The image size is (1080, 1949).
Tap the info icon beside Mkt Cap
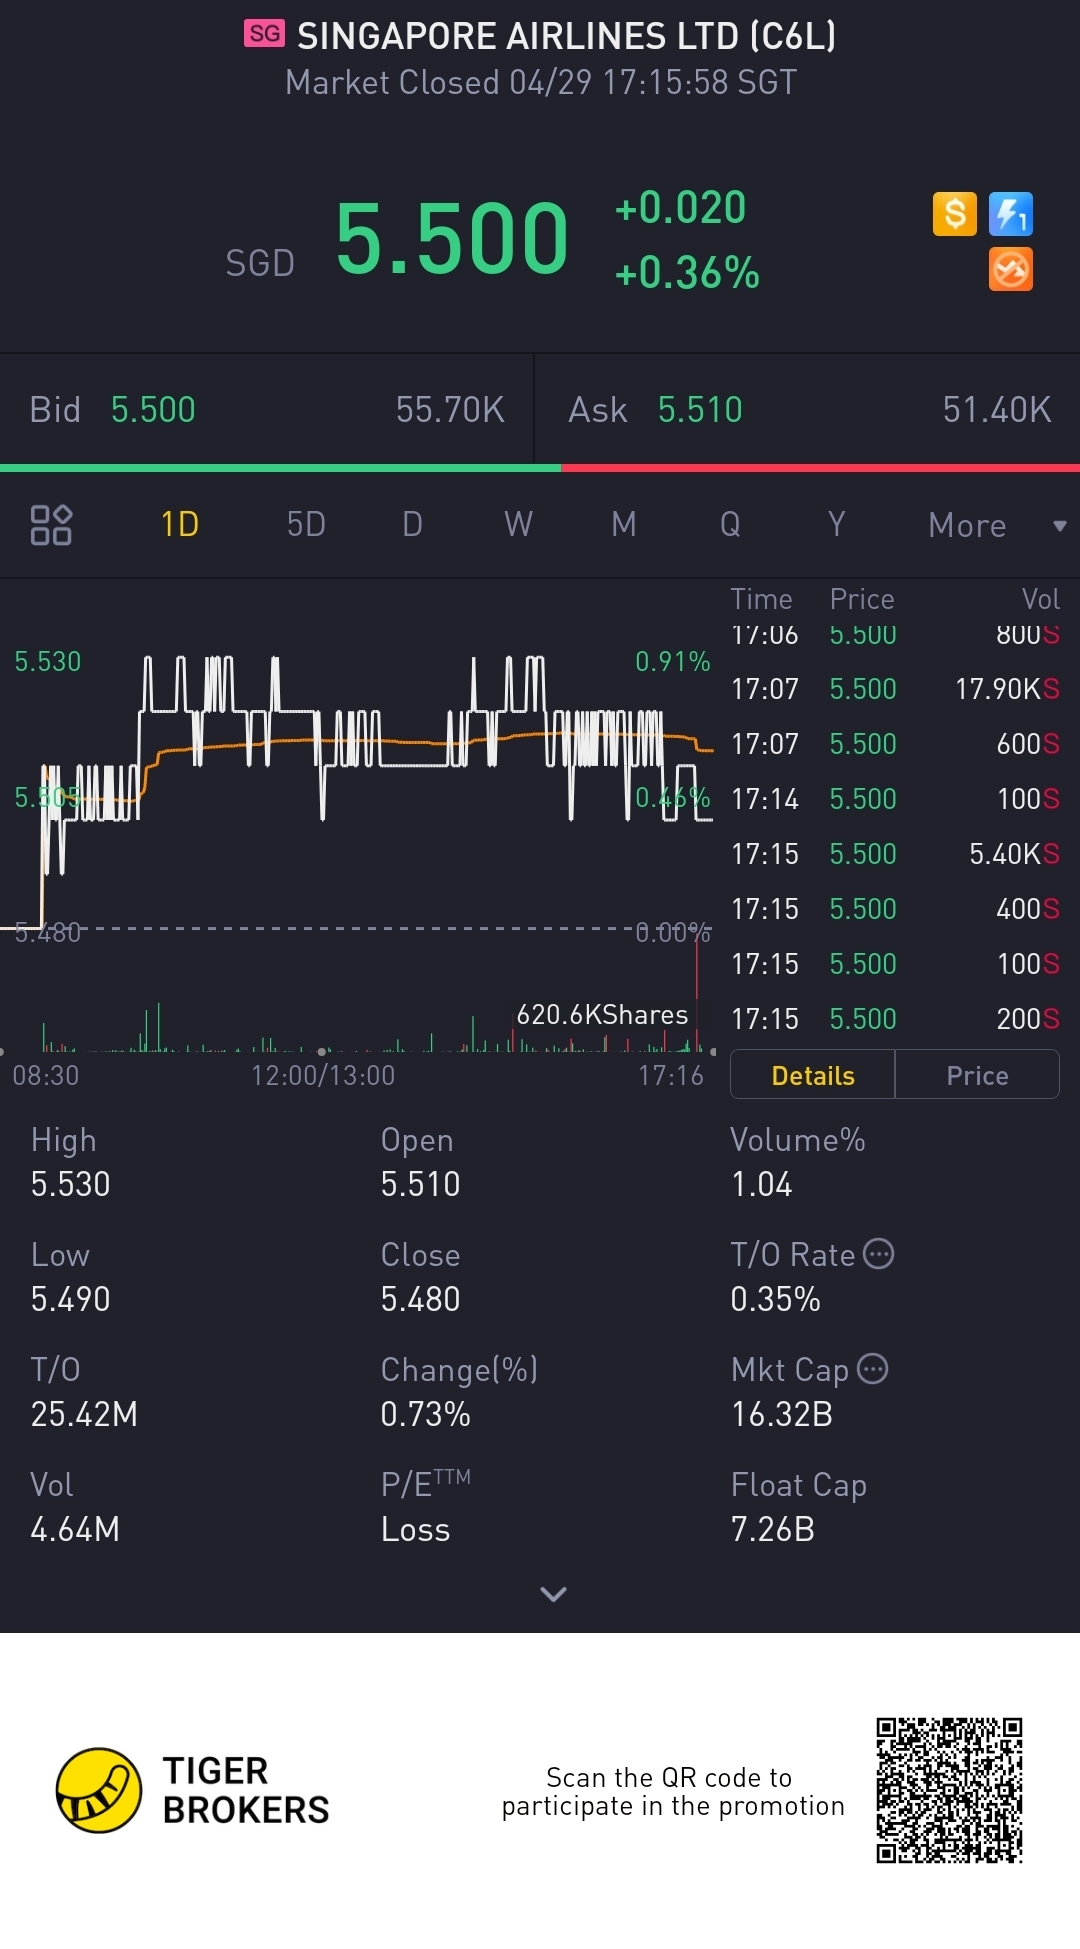873,1368
